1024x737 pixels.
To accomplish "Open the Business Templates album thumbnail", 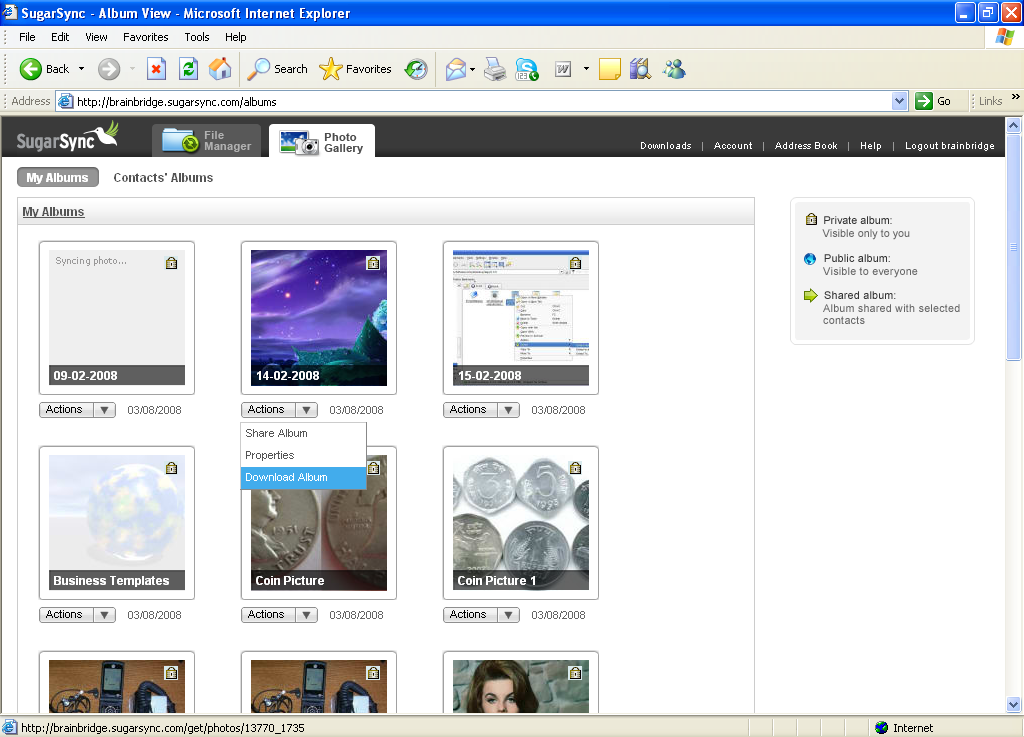I will (117, 522).
